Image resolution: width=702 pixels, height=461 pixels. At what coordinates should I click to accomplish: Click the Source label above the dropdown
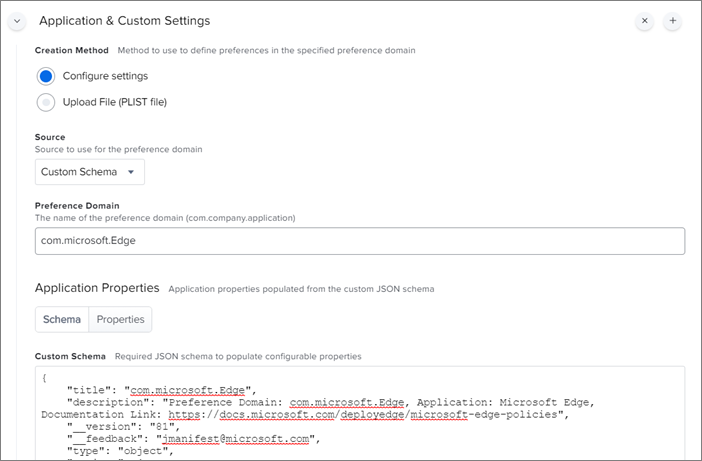tap(50, 137)
